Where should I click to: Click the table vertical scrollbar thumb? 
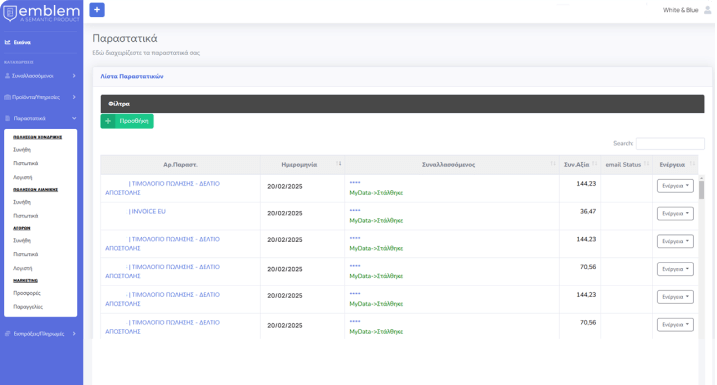click(x=701, y=189)
